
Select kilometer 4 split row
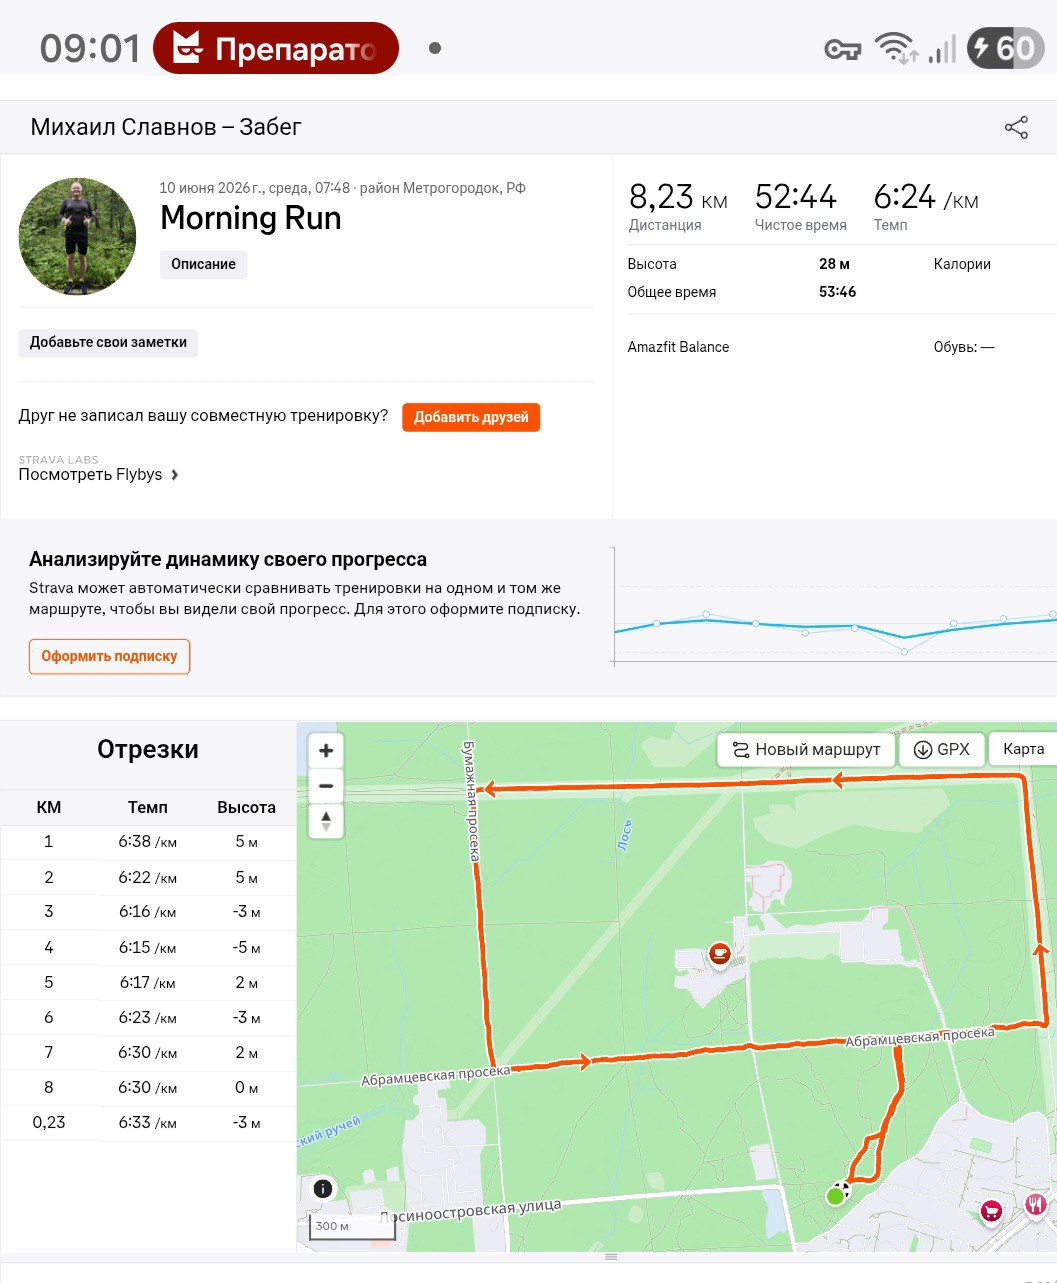click(x=148, y=947)
